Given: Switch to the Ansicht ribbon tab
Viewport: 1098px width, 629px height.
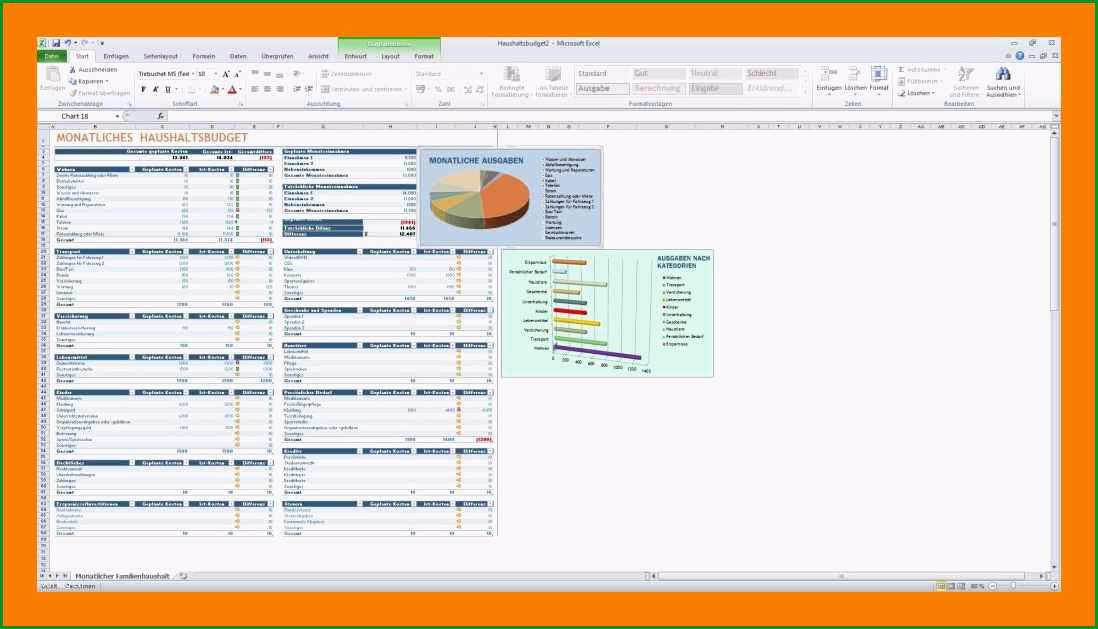Looking at the screenshot, I should coord(318,56).
